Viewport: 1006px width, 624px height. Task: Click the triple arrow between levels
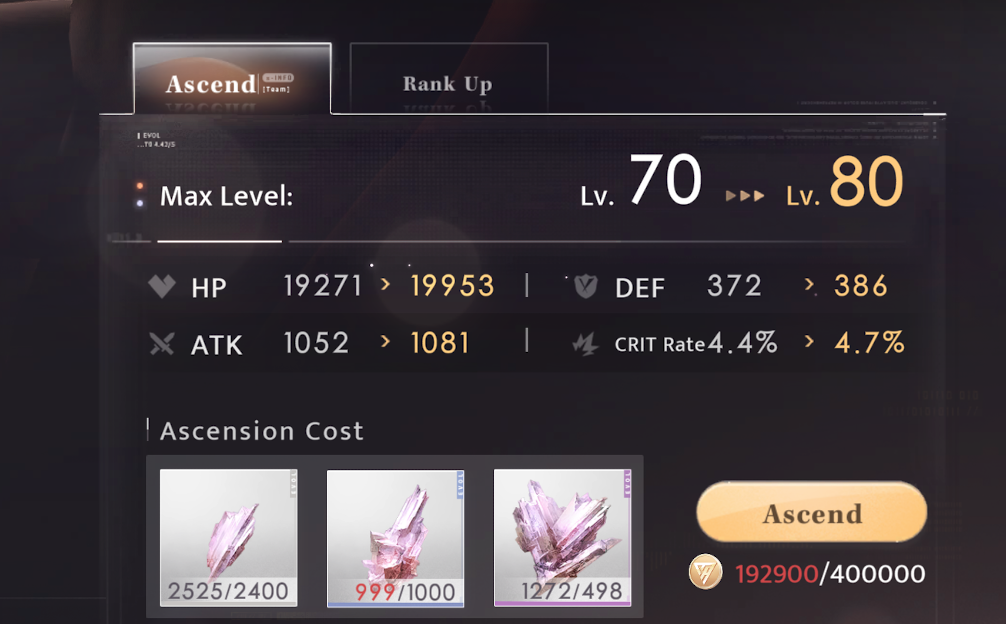click(x=745, y=196)
